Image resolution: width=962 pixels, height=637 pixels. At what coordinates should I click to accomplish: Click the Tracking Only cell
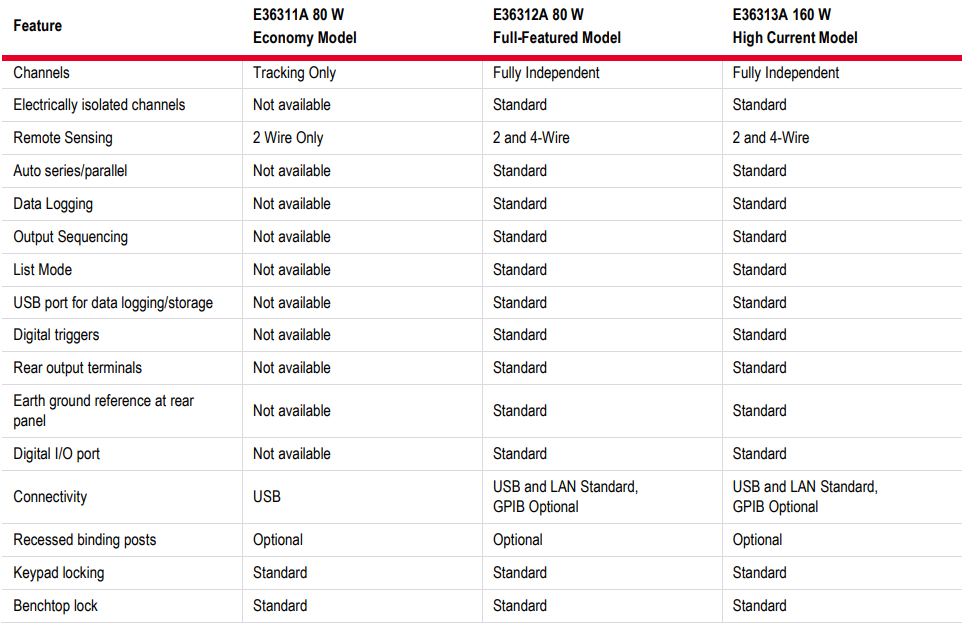[294, 73]
